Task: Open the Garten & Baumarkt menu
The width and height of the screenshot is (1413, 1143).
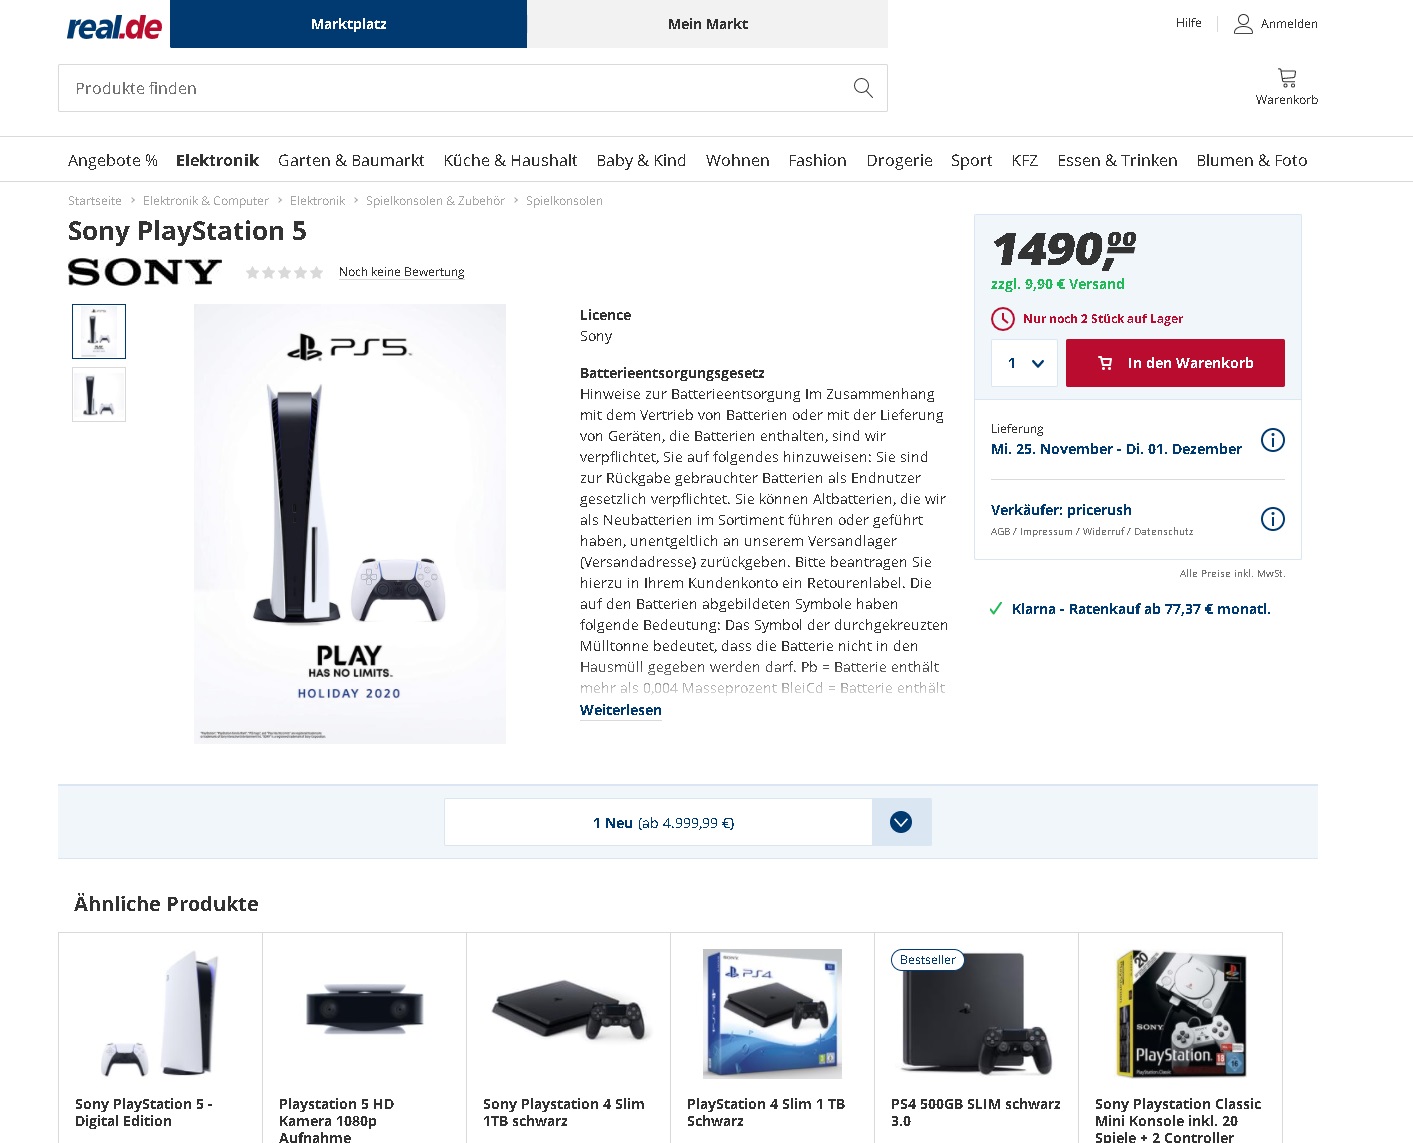Action: tap(351, 160)
